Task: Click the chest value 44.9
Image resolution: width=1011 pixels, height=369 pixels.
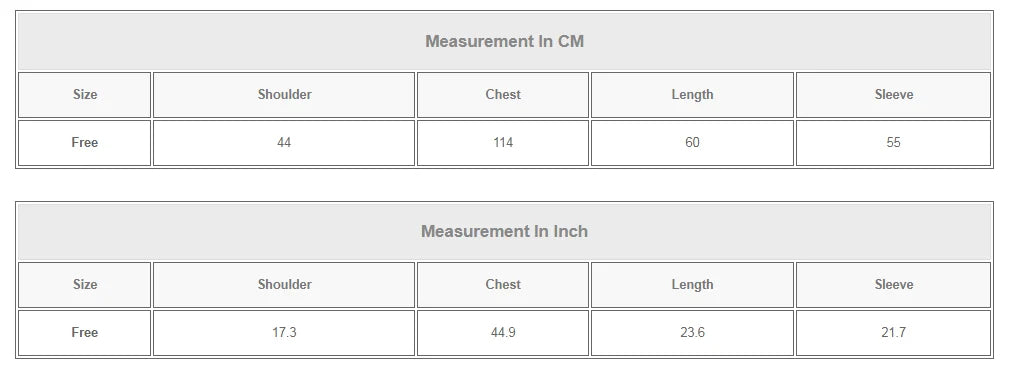Action: click(x=503, y=333)
